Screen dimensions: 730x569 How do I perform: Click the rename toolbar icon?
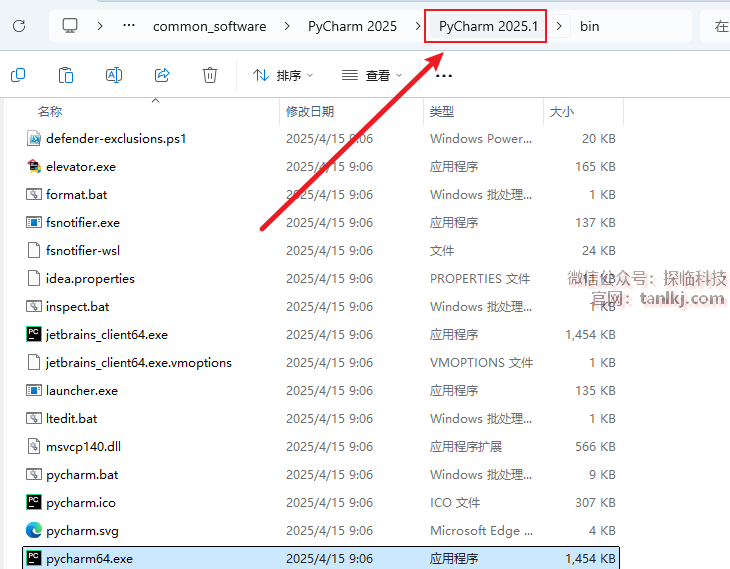[x=114, y=75]
